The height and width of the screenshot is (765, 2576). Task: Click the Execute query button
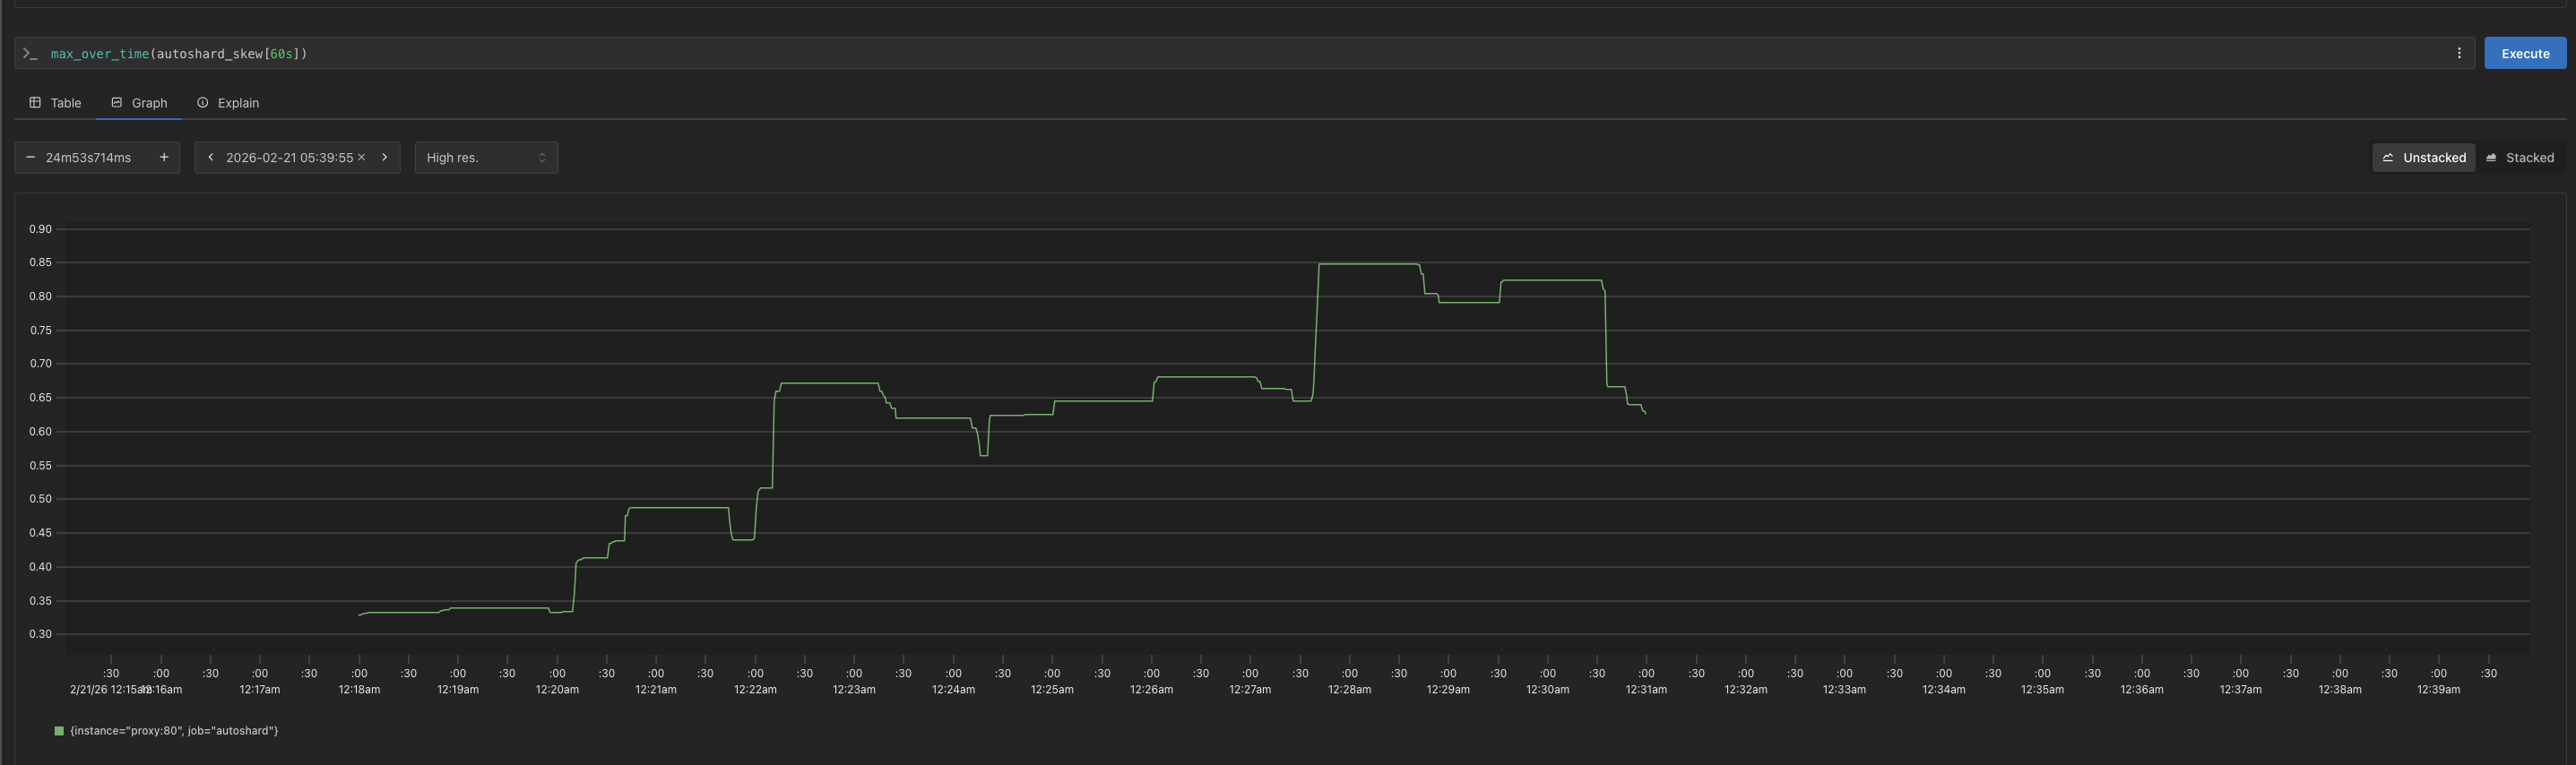(2524, 54)
